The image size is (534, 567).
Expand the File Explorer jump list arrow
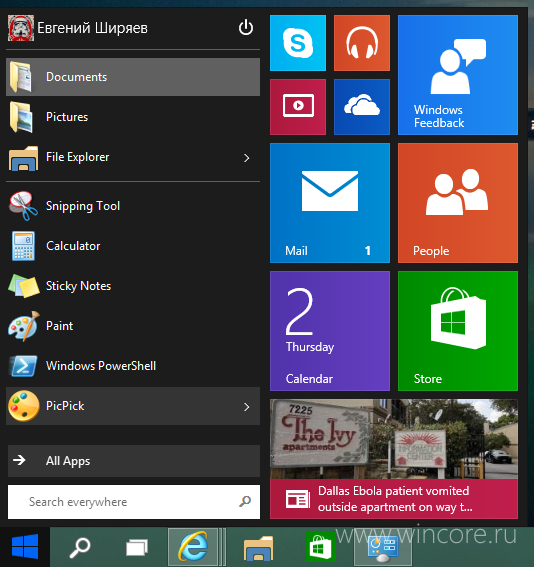247,158
